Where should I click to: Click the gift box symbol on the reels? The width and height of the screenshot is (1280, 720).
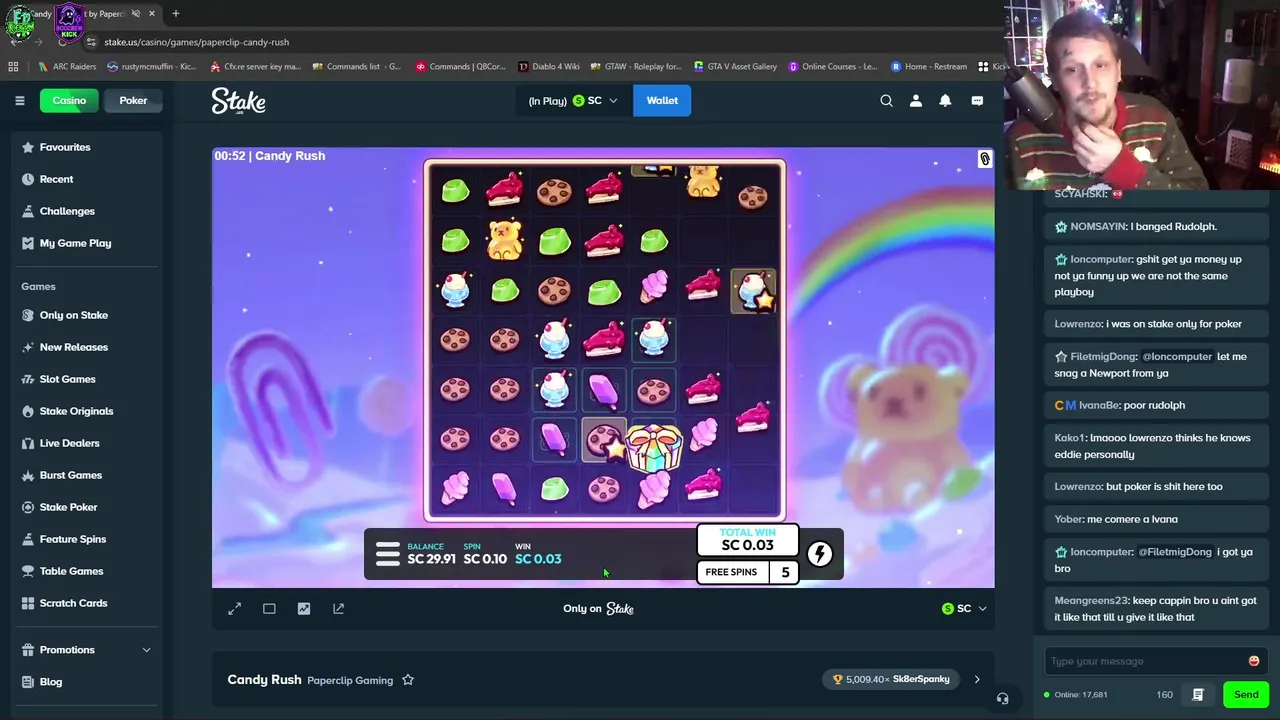click(654, 446)
